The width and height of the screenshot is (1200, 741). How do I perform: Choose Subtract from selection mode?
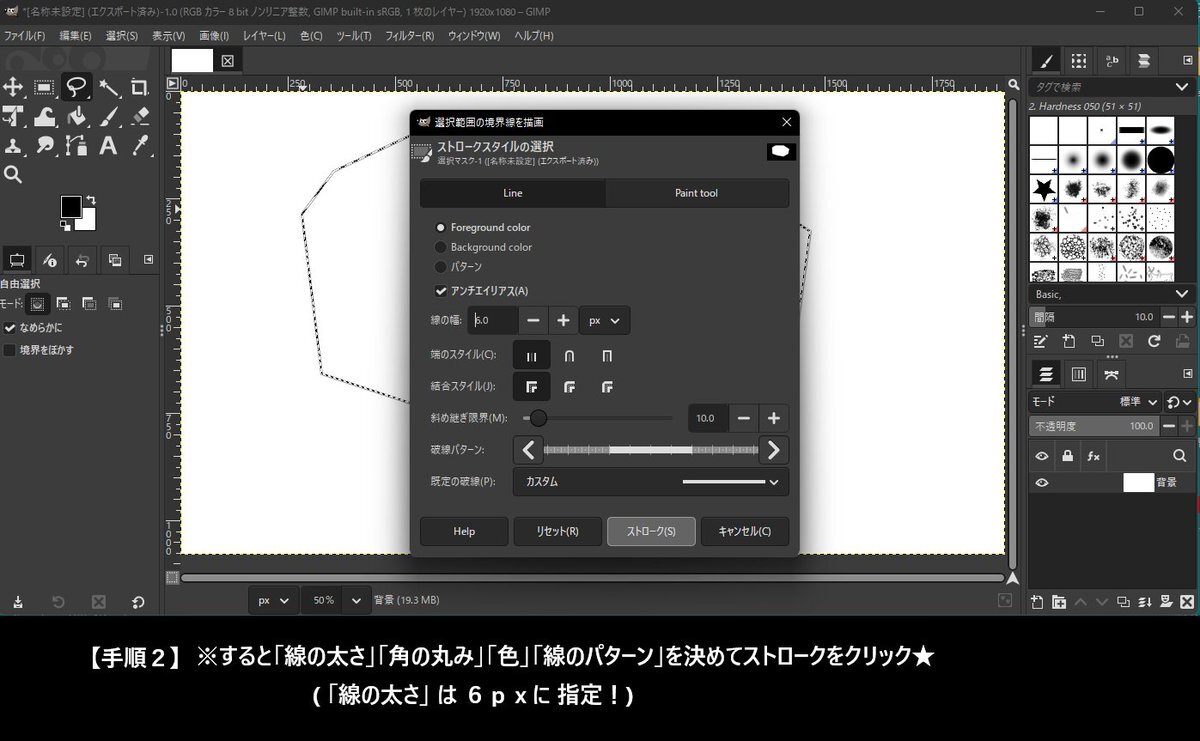(89, 303)
